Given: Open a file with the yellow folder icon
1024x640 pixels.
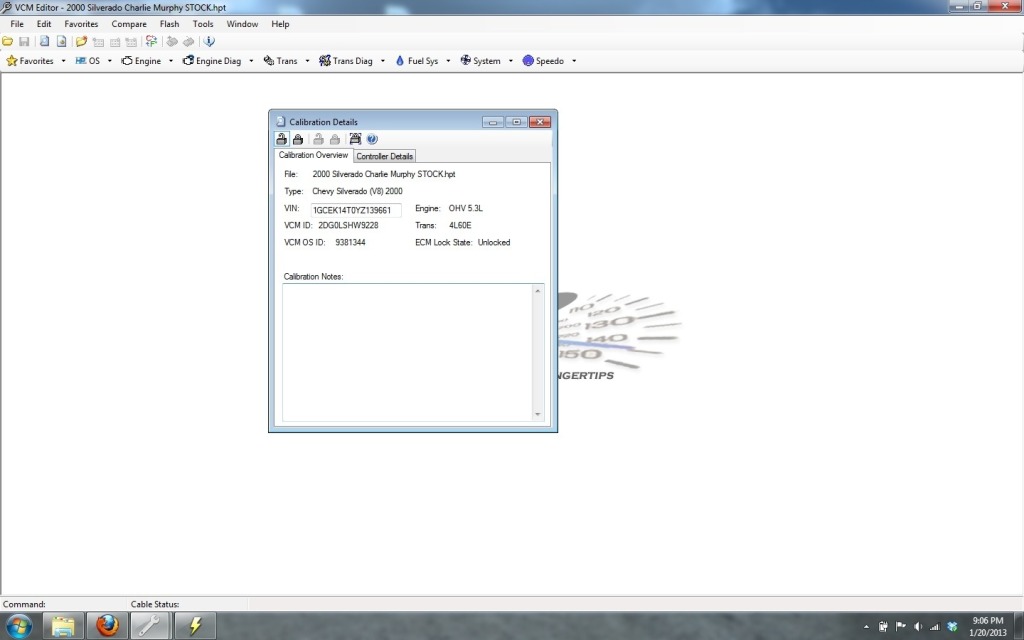Looking at the screenshot, I should pos(7,41).
